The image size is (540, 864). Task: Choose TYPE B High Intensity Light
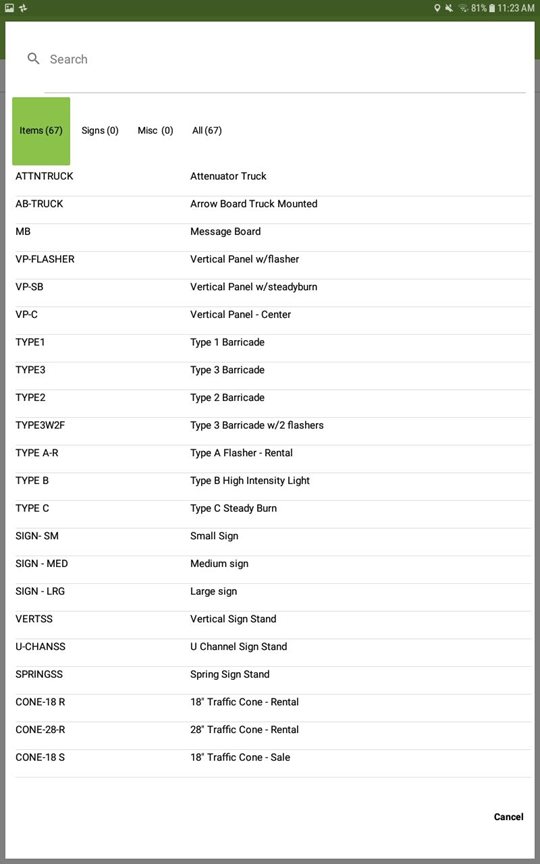[273, 480]
